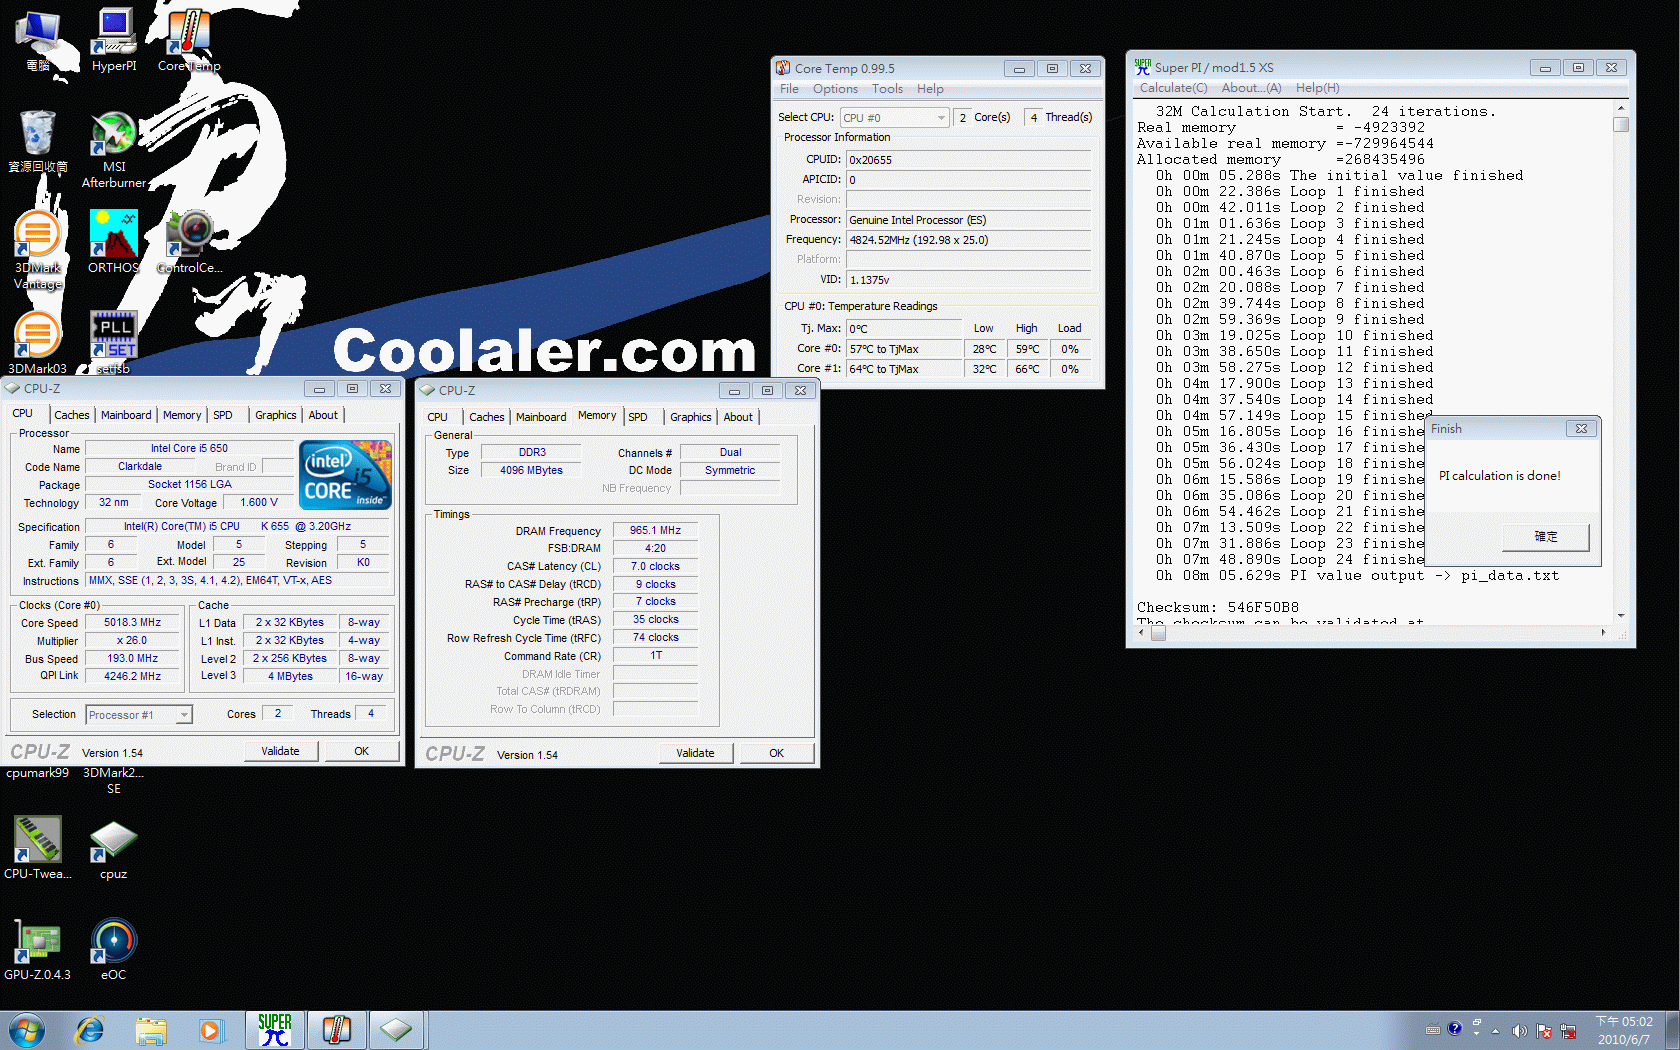This screenshot has height=1050, width=1680.
Task: Click Validate in right CPU-Z Memory window
Action: [695, 753]
